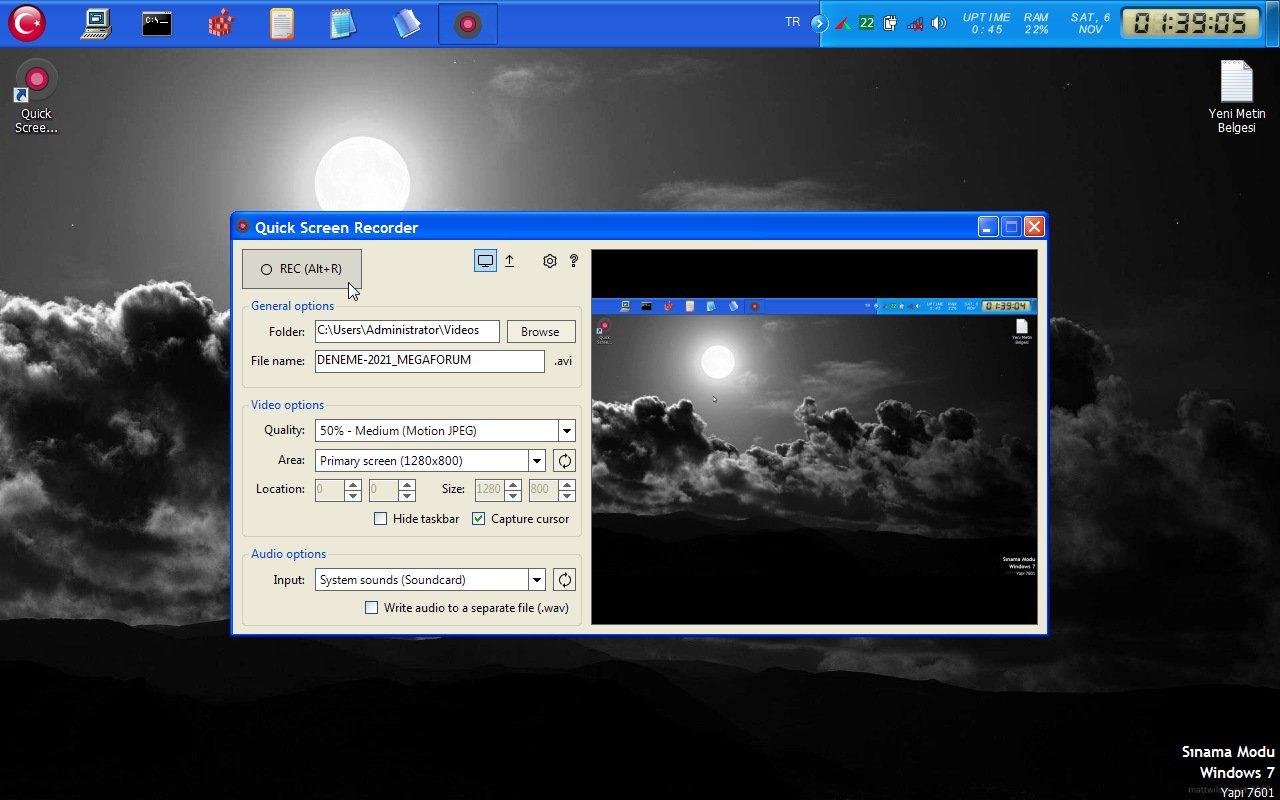Screen dimensions: 1280x800
Task: Open the red cubes taskbar icon
Action: tap(221, 24)
